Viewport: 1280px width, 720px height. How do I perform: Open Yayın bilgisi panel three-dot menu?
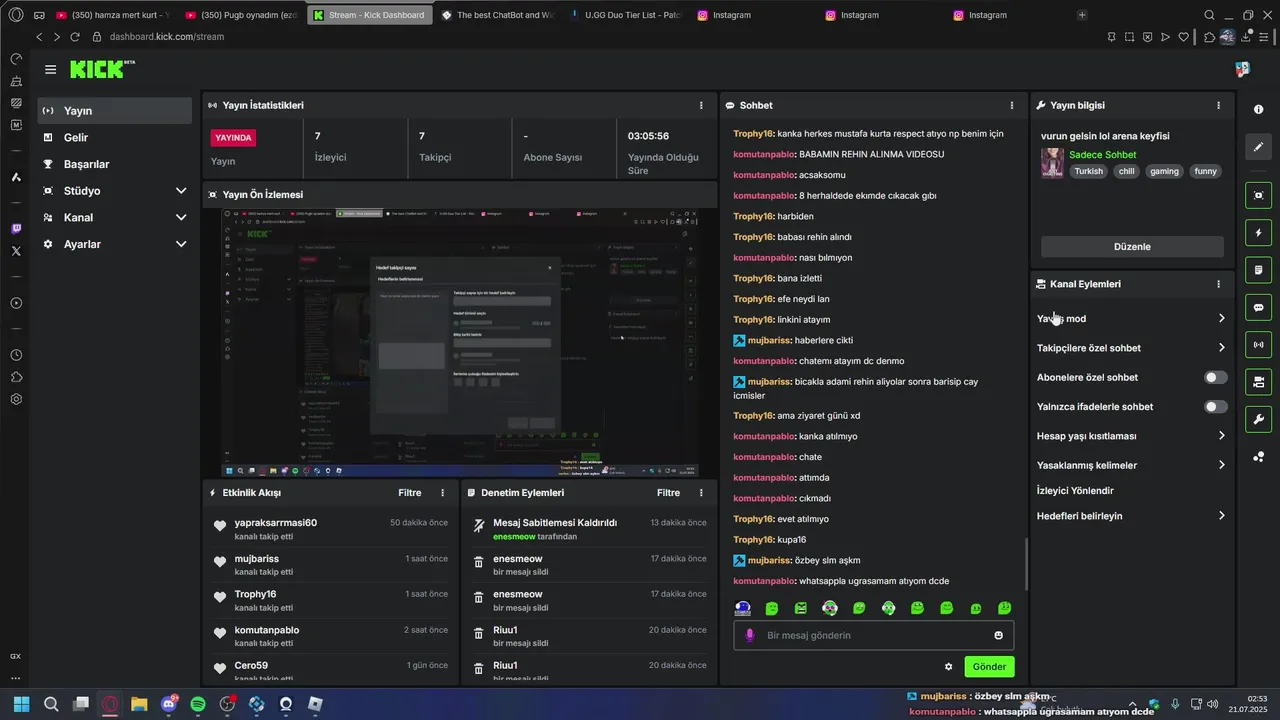click(1218, 105)
